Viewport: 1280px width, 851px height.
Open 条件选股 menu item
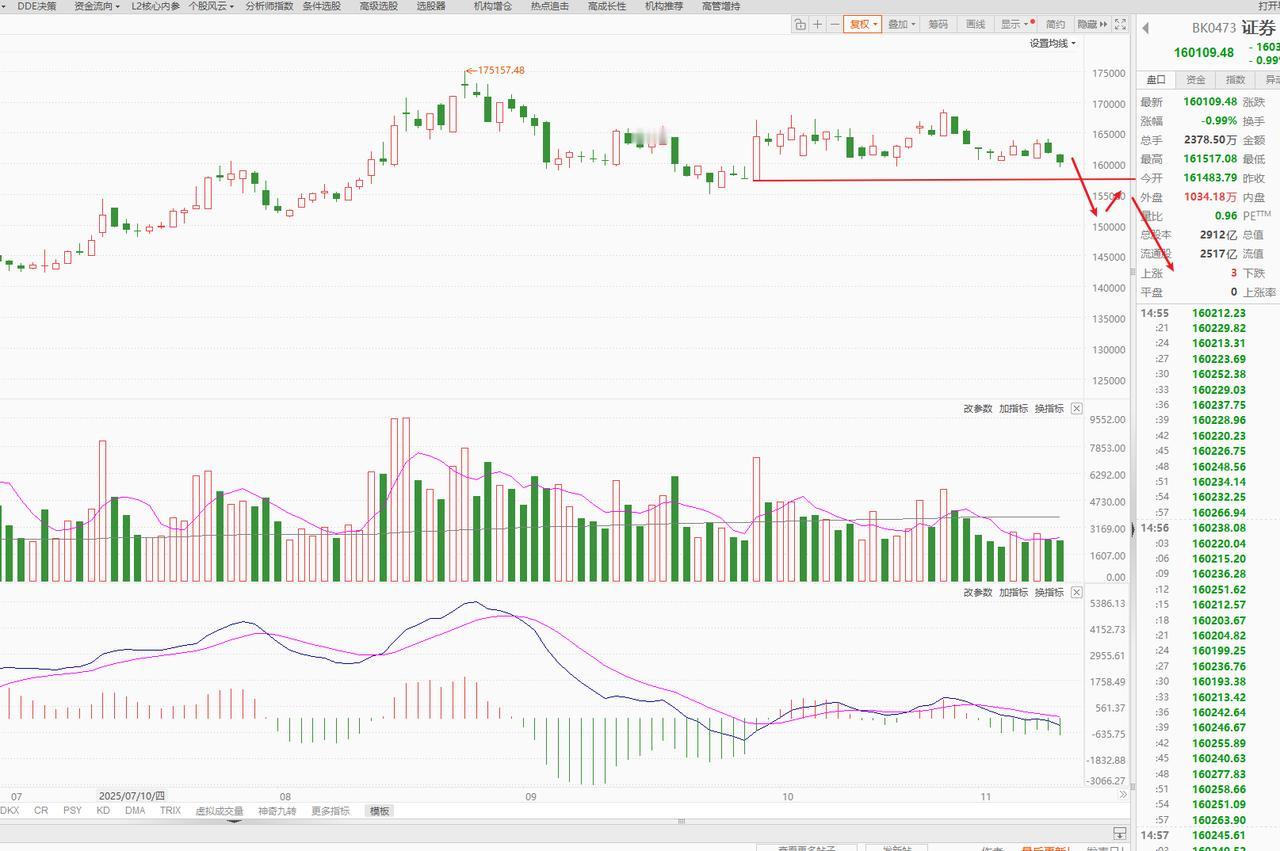pos(322,6)
